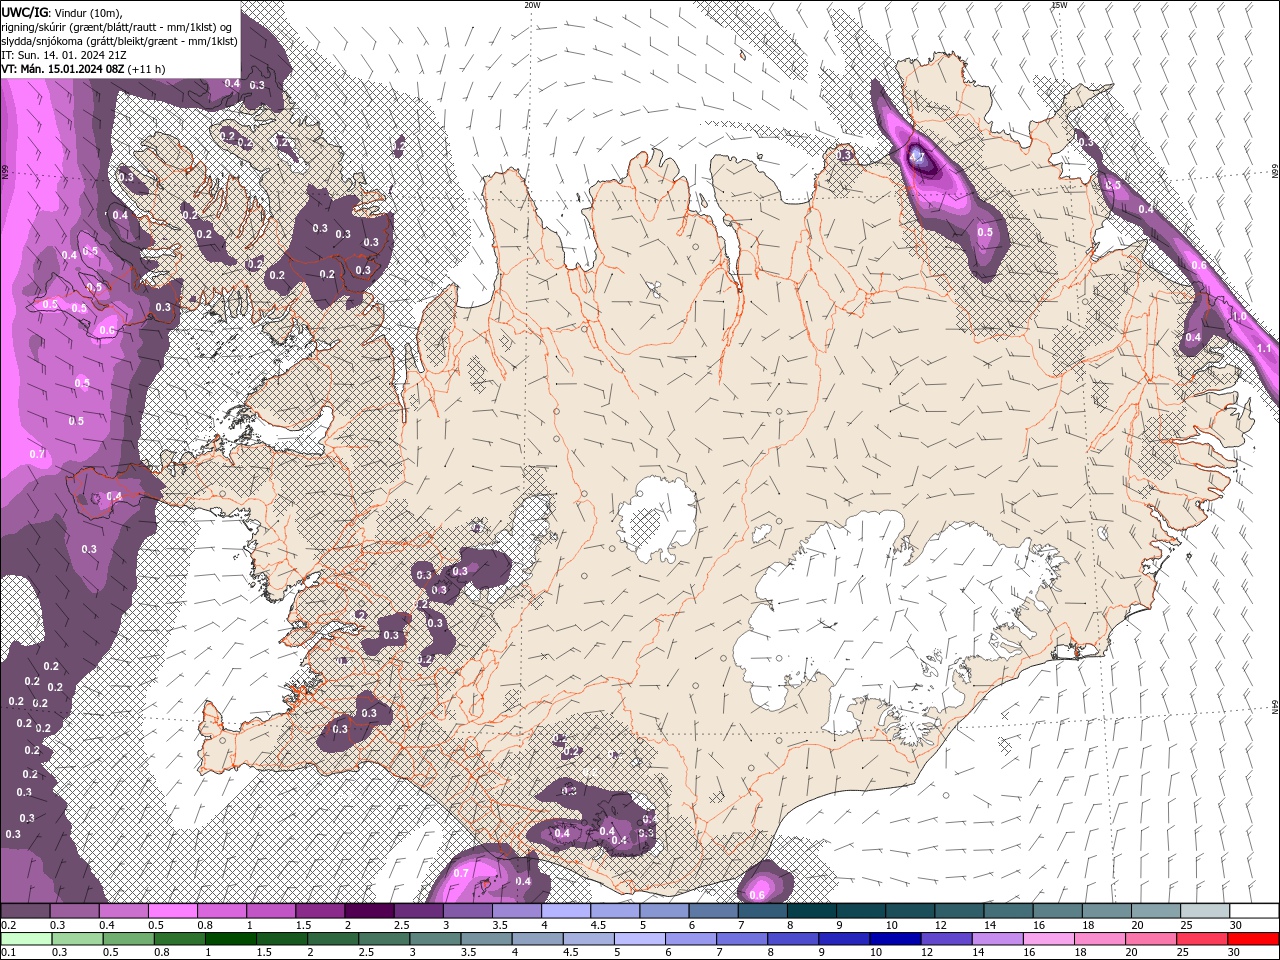Click the '0.8' label in upper snow legend
This screenshot has height=960, width=1280.
coord(205,925)
